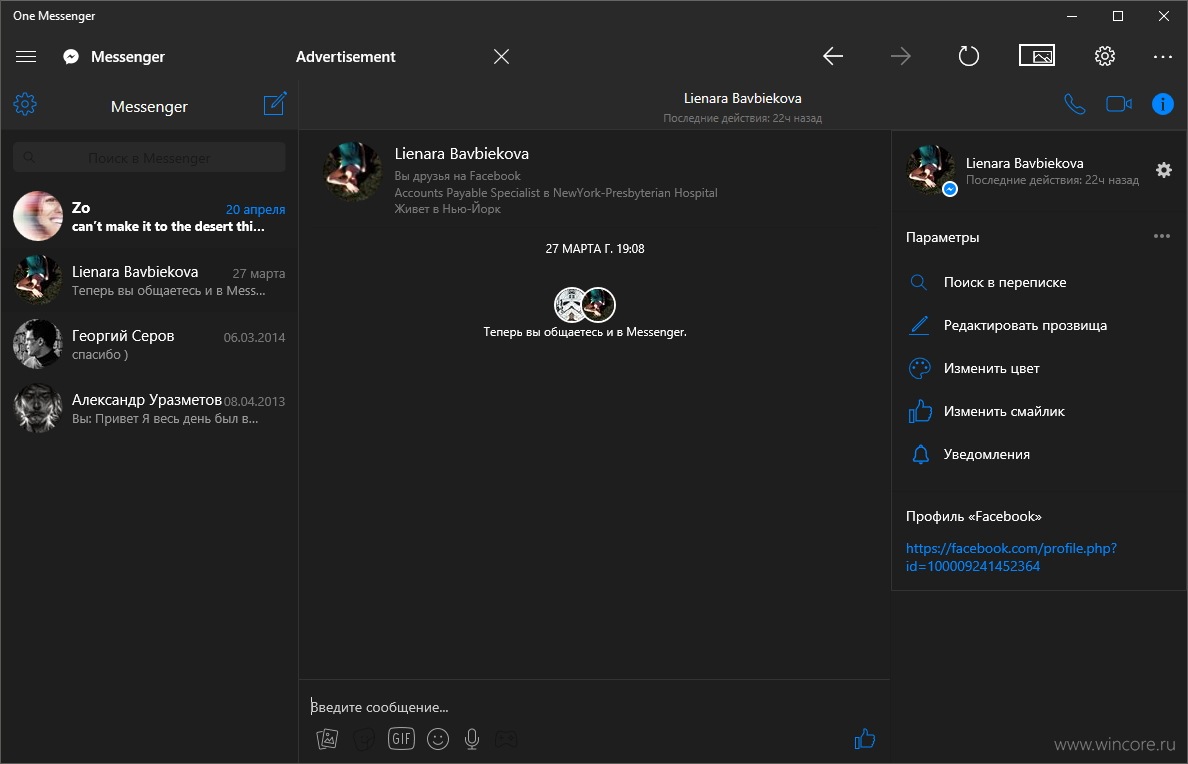Open the GIF picker
This screenshot has width=1188, height=764.
coord(402,738)
